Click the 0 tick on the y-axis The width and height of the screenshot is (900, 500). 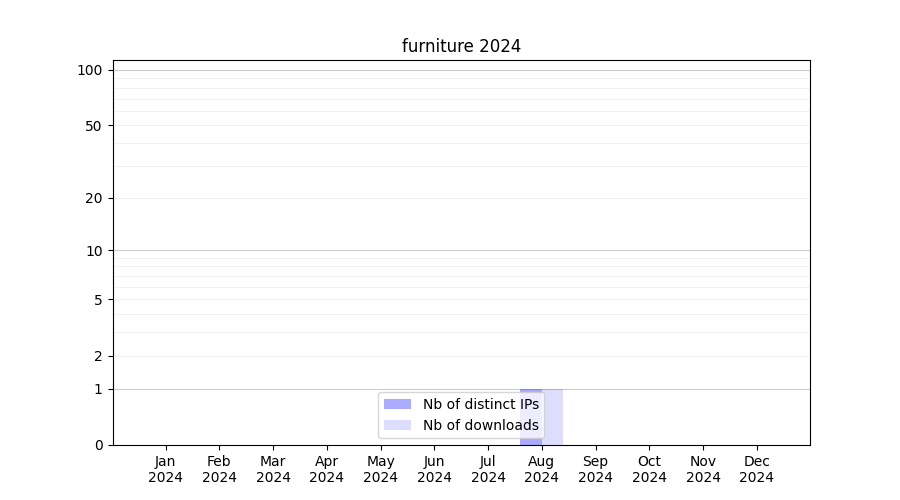98,445
